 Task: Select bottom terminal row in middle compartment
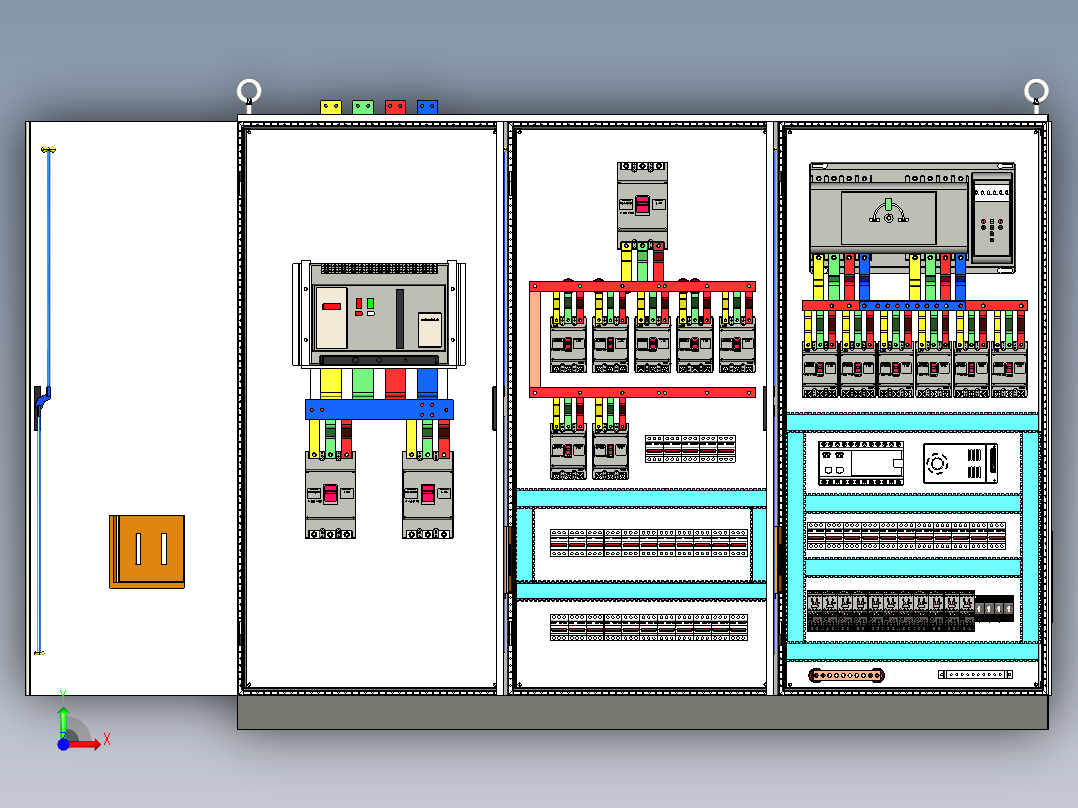648,628
